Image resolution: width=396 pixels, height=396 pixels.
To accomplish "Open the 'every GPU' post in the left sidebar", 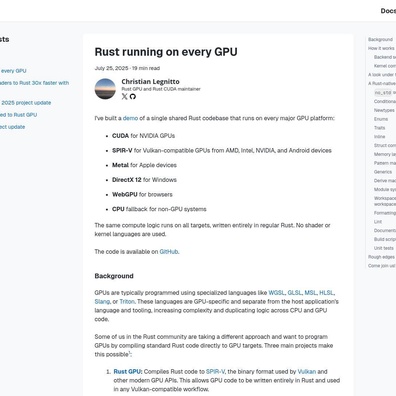I will [13, 71].
